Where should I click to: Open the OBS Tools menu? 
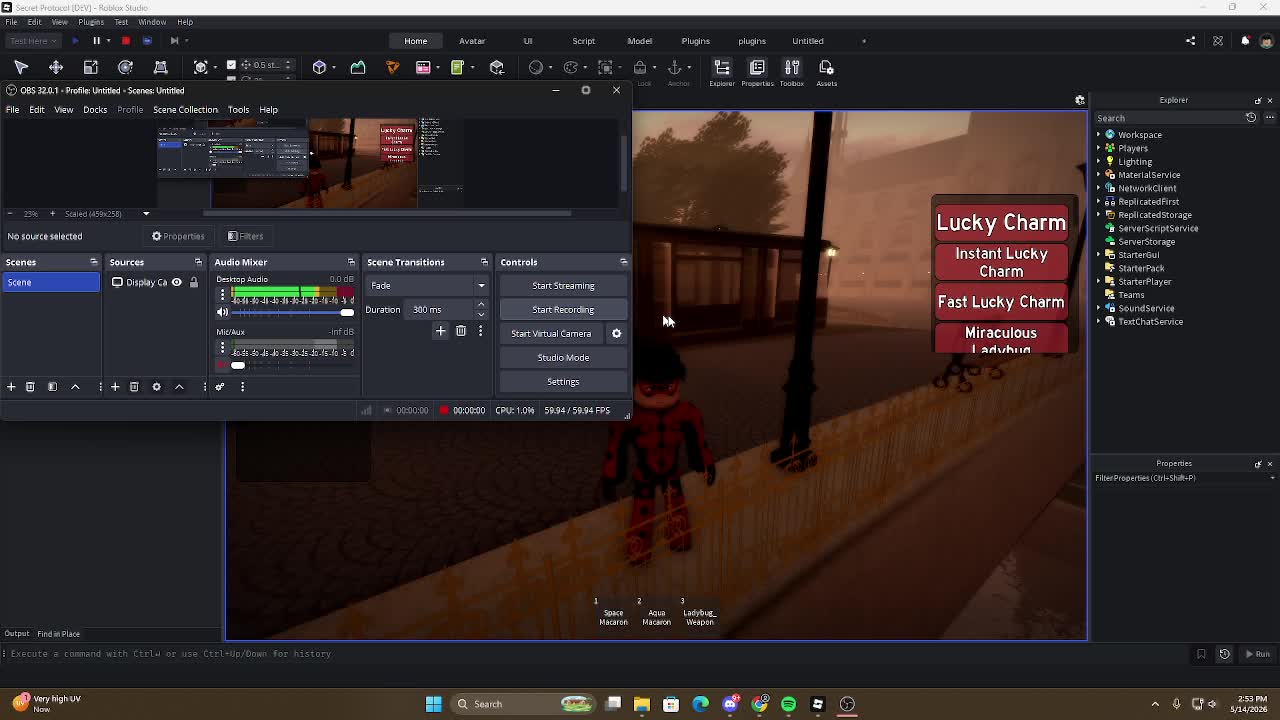[238, 110]
